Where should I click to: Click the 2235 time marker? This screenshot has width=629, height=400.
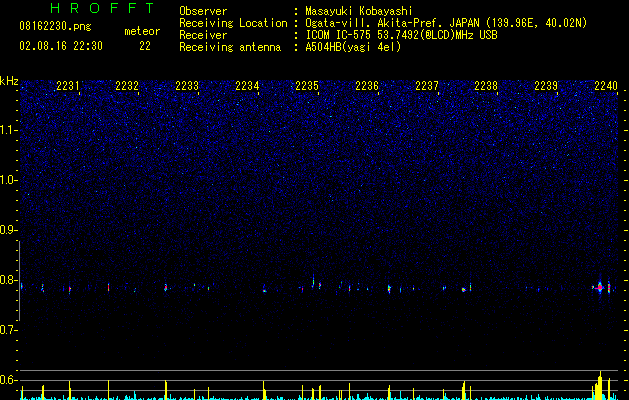pos(307,86)
